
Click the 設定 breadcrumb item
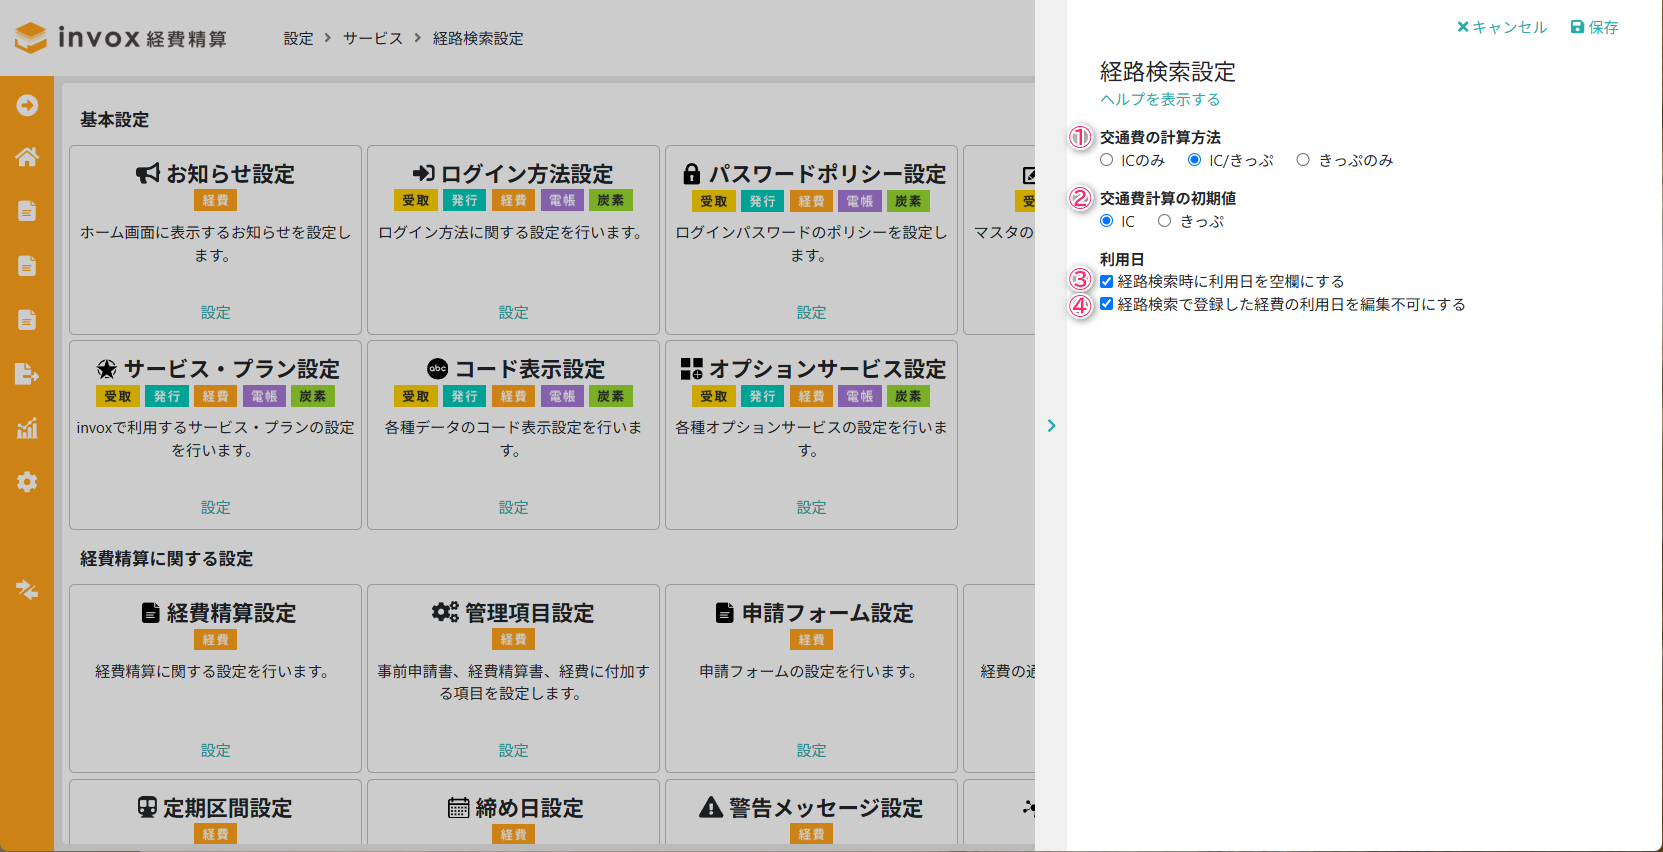pos(298,38)
